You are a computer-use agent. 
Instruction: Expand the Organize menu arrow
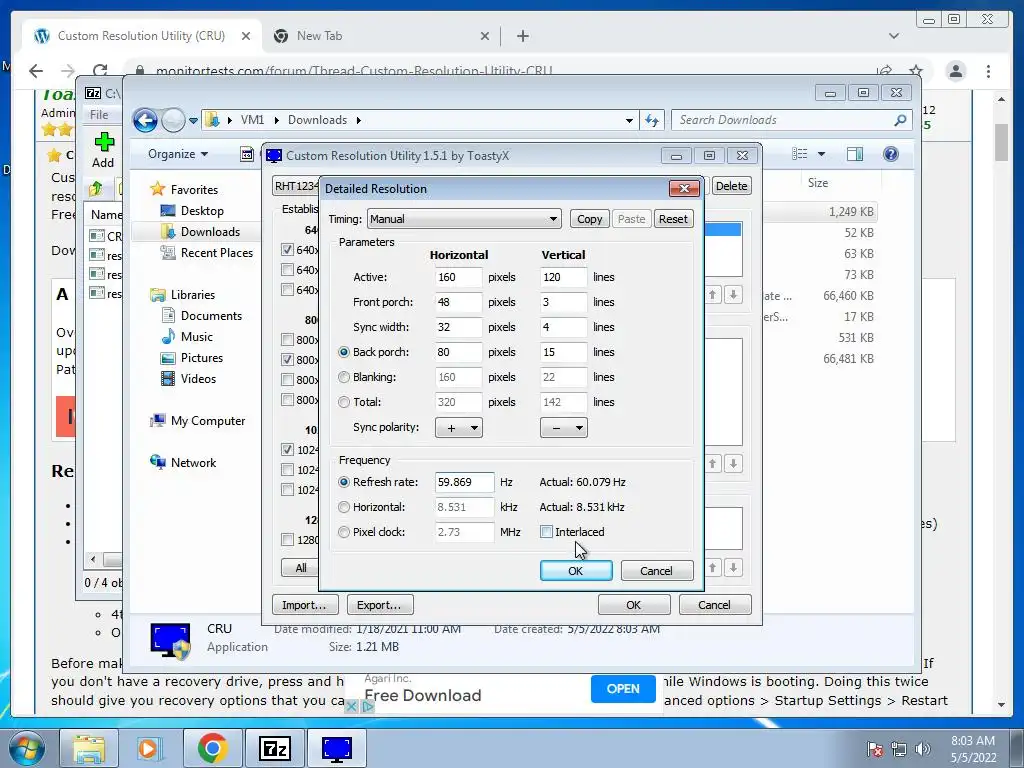coord(204,154)
